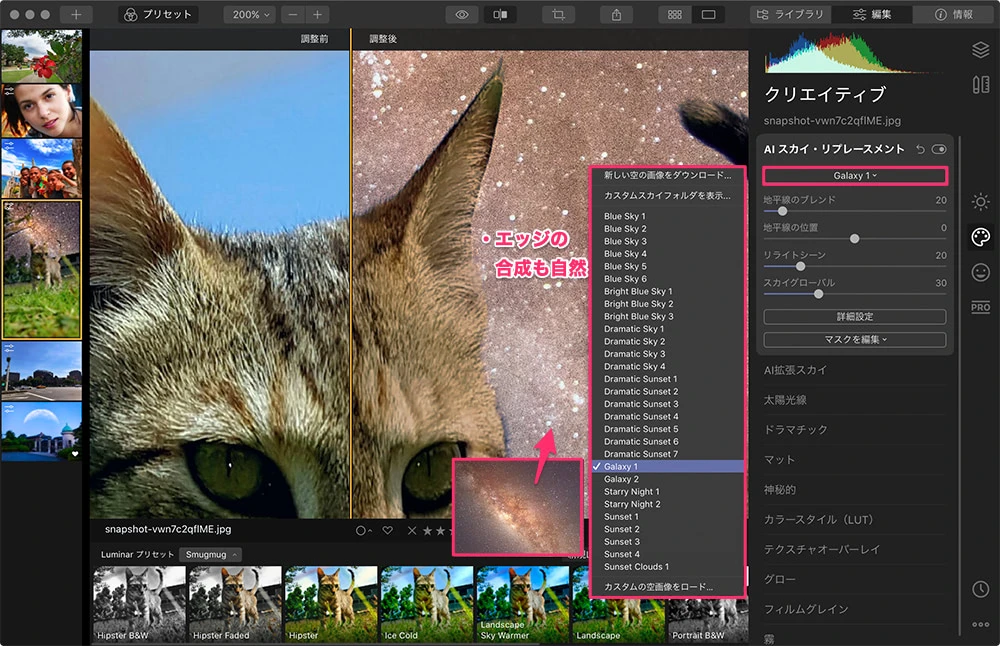The image size is (1000, 646).
Task: Switch to single image view icon
Action: tap(708, 14)
